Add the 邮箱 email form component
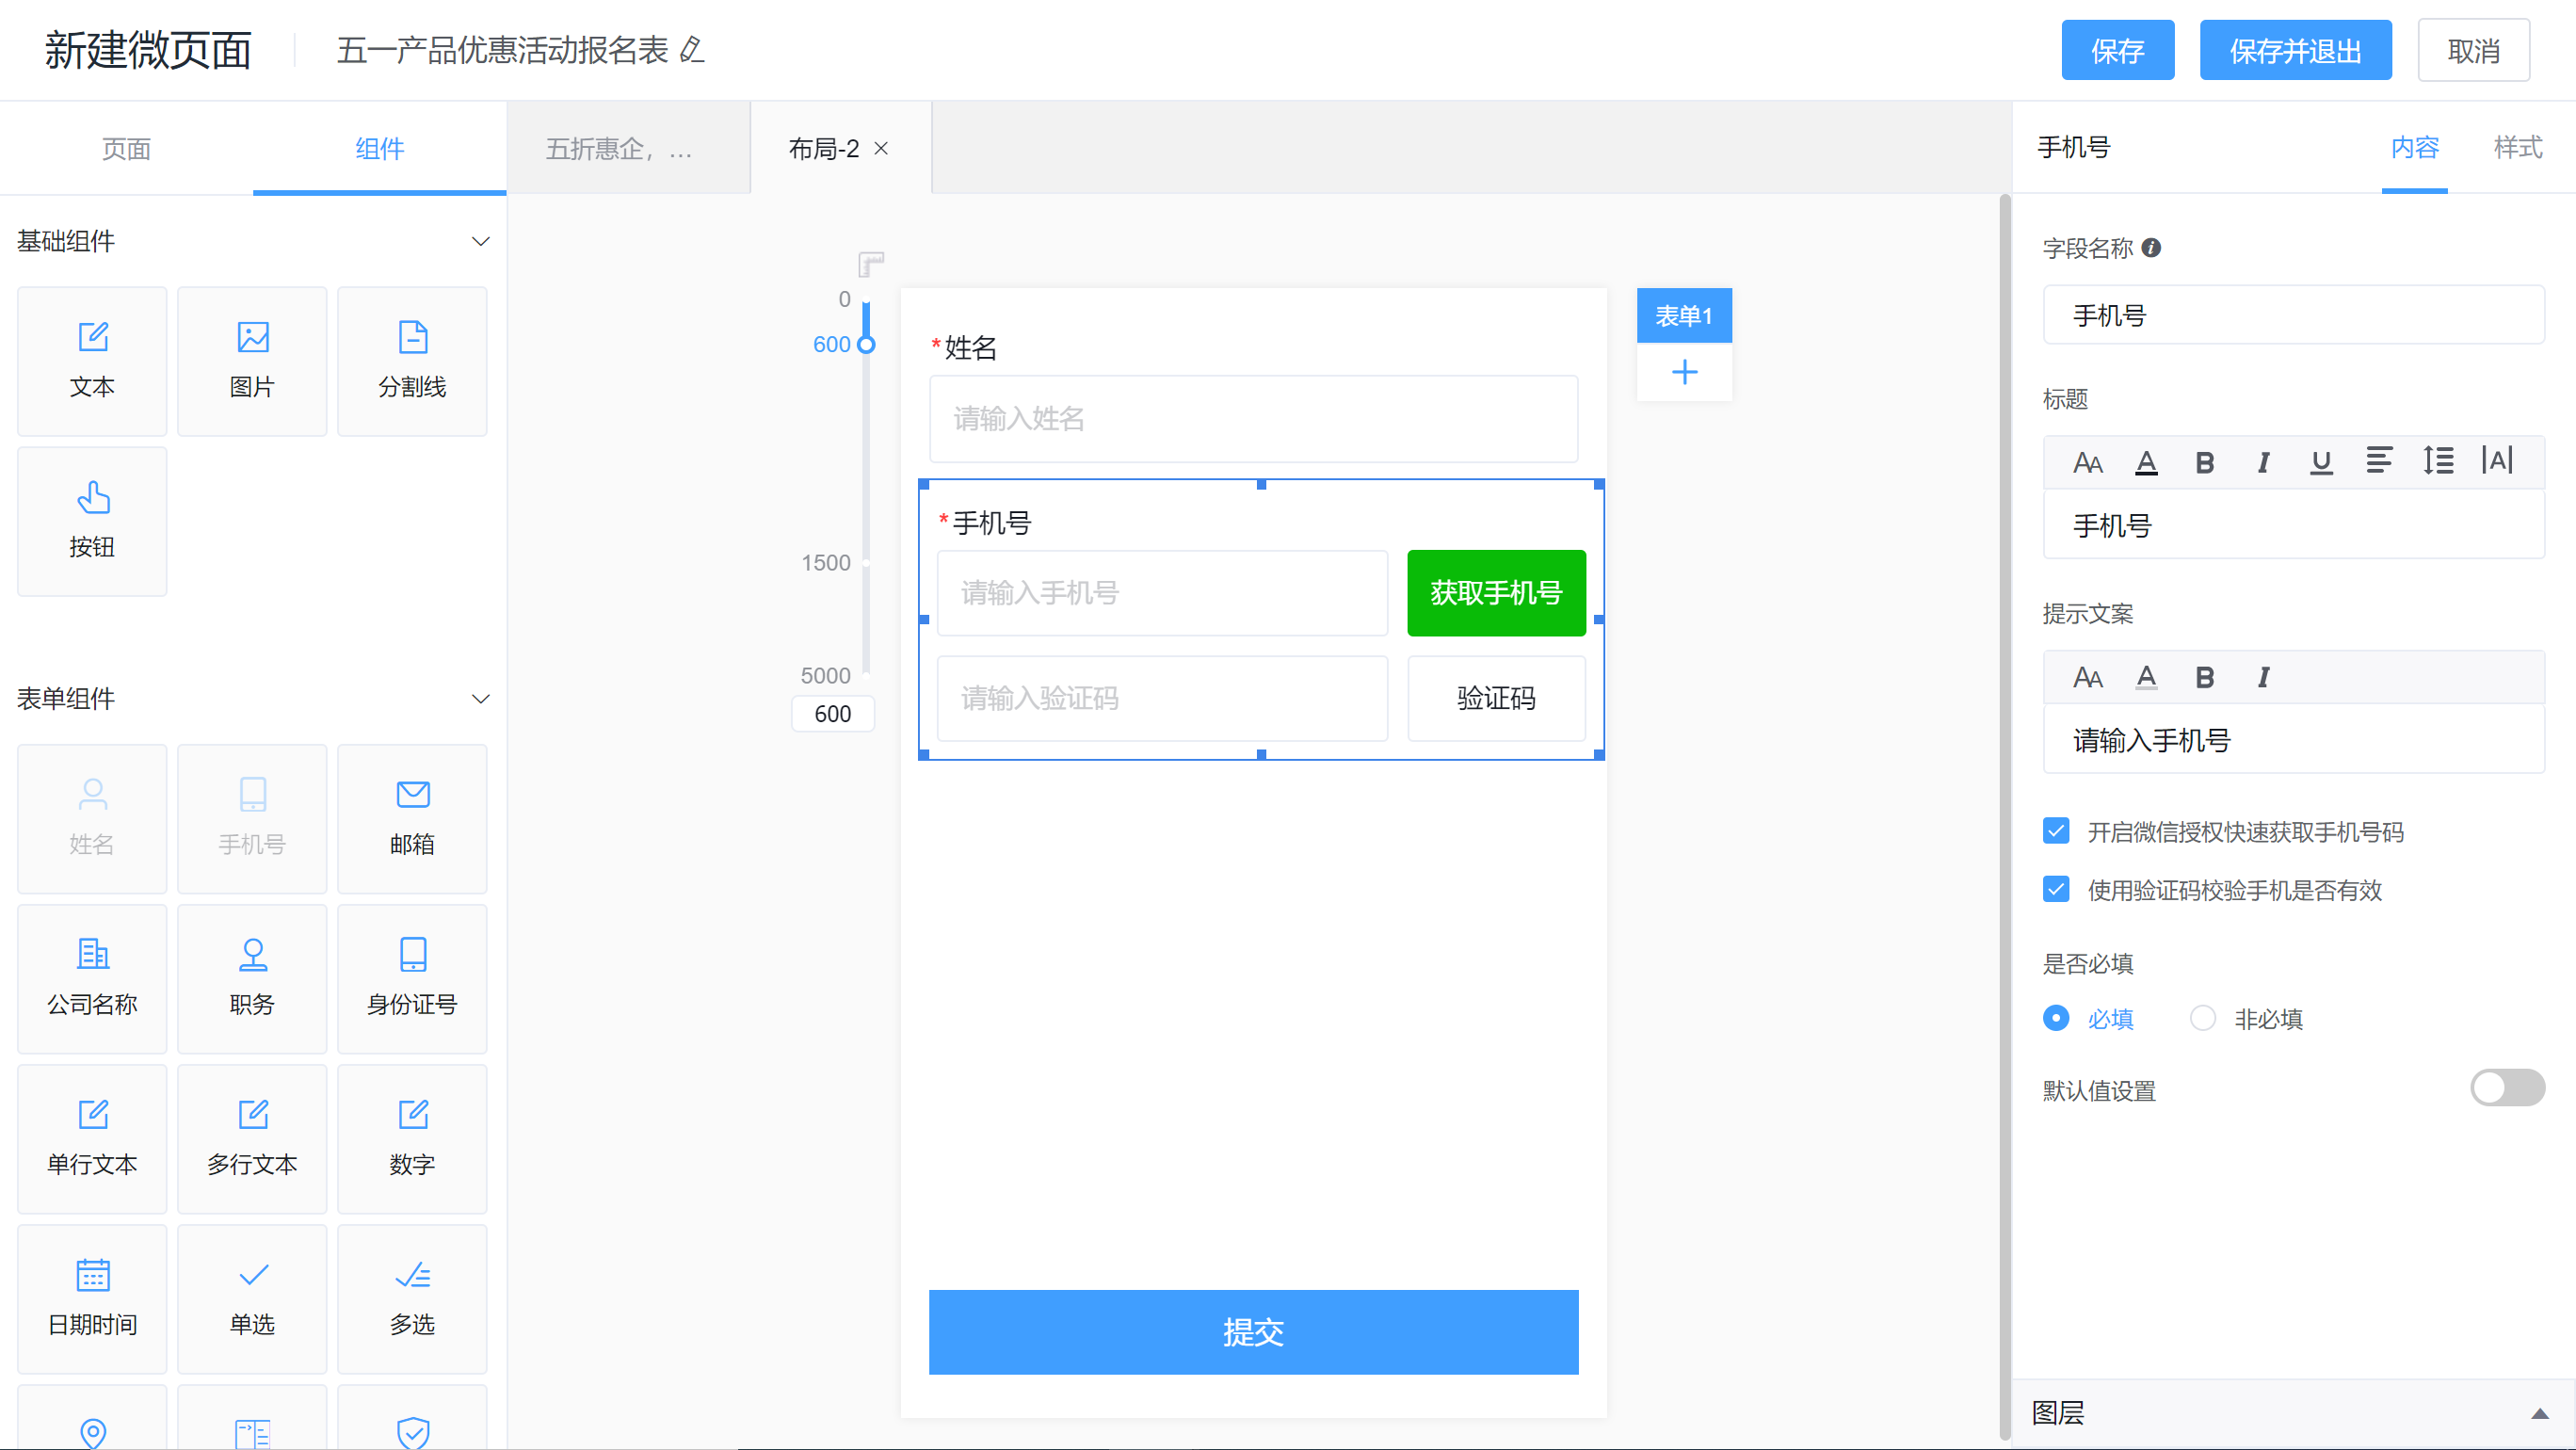Viewport: 2576px width, 1450px height. (x=412, y=818)
